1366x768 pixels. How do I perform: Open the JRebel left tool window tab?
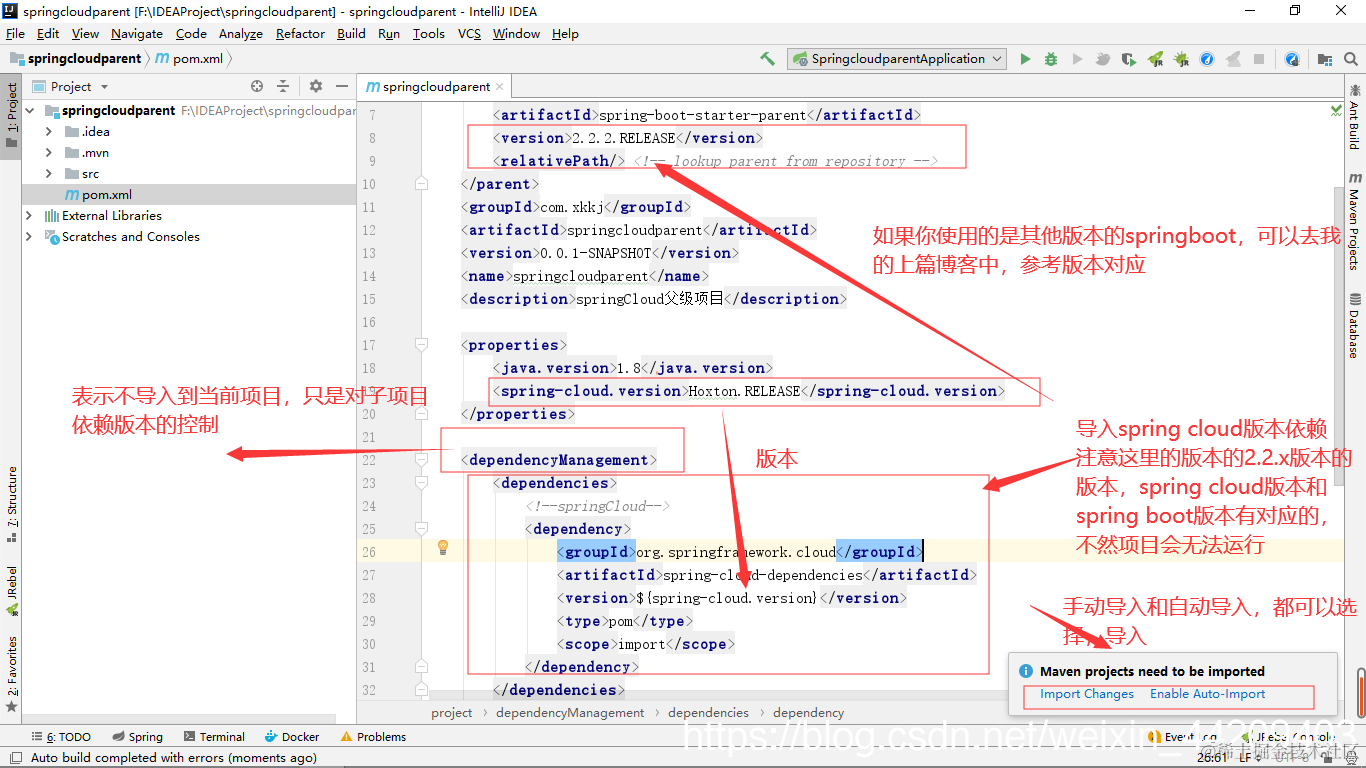pos(11,590)
